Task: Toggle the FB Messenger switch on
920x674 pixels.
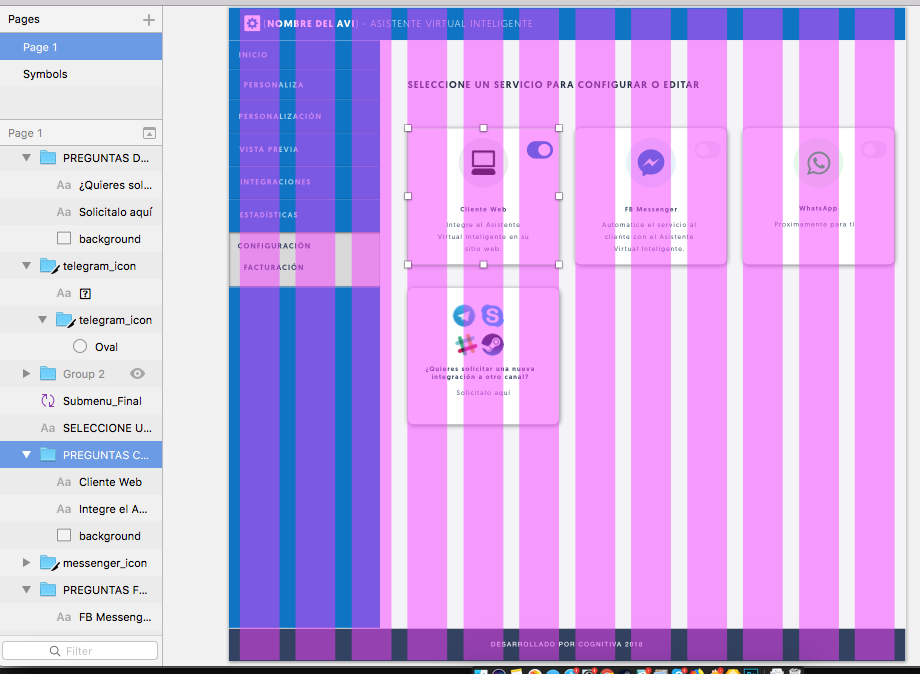Action: [708, 150]
